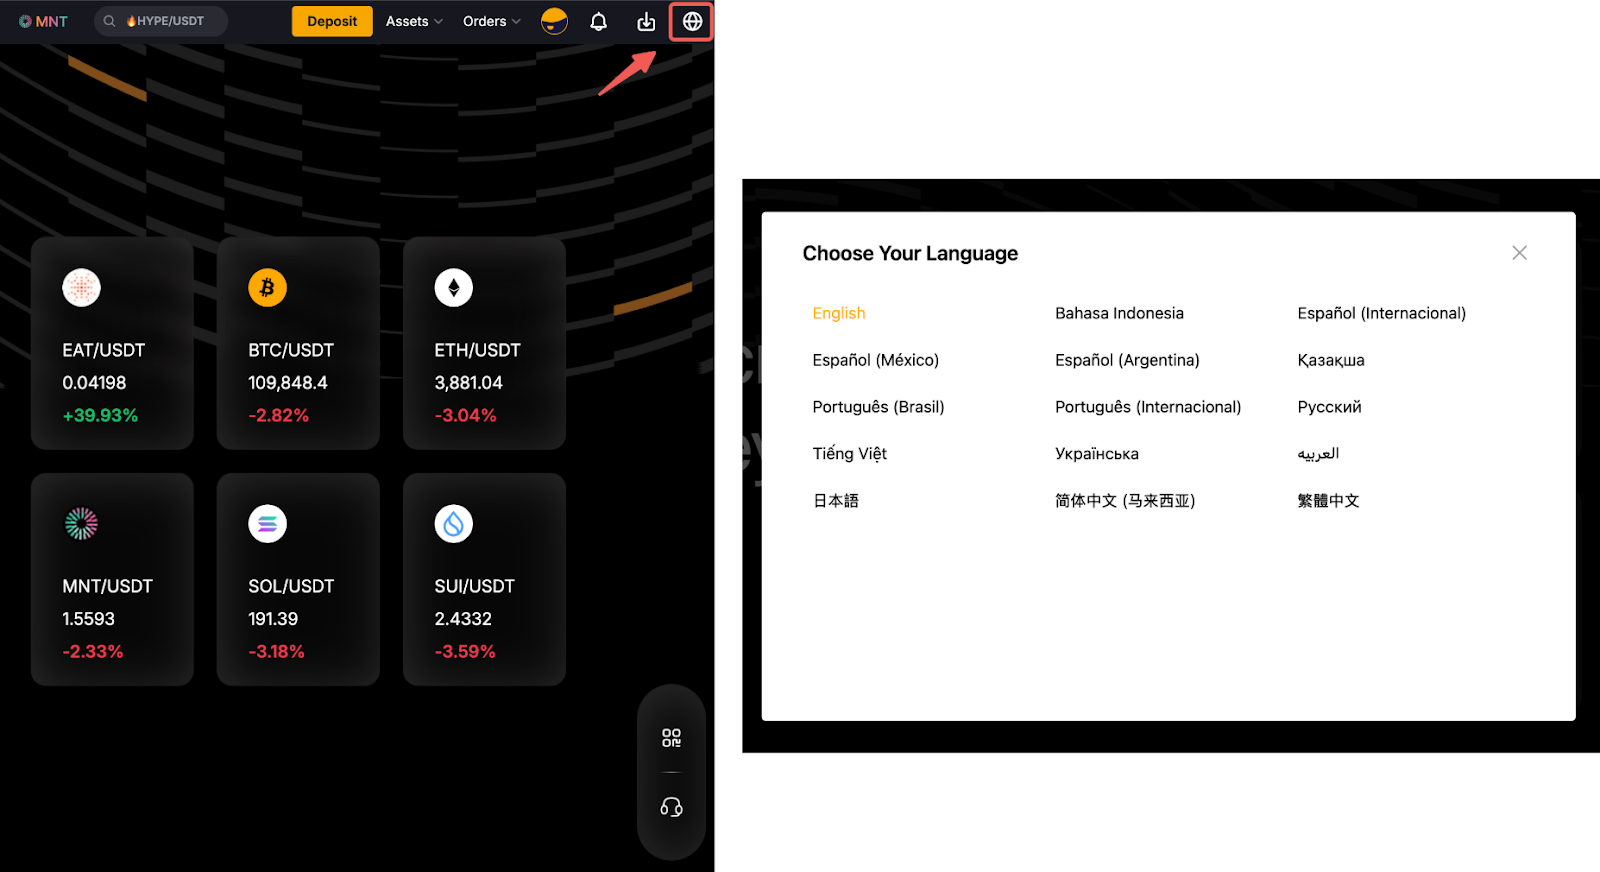
Task: Click the MNT logo
Action: (x=43, y=21)
